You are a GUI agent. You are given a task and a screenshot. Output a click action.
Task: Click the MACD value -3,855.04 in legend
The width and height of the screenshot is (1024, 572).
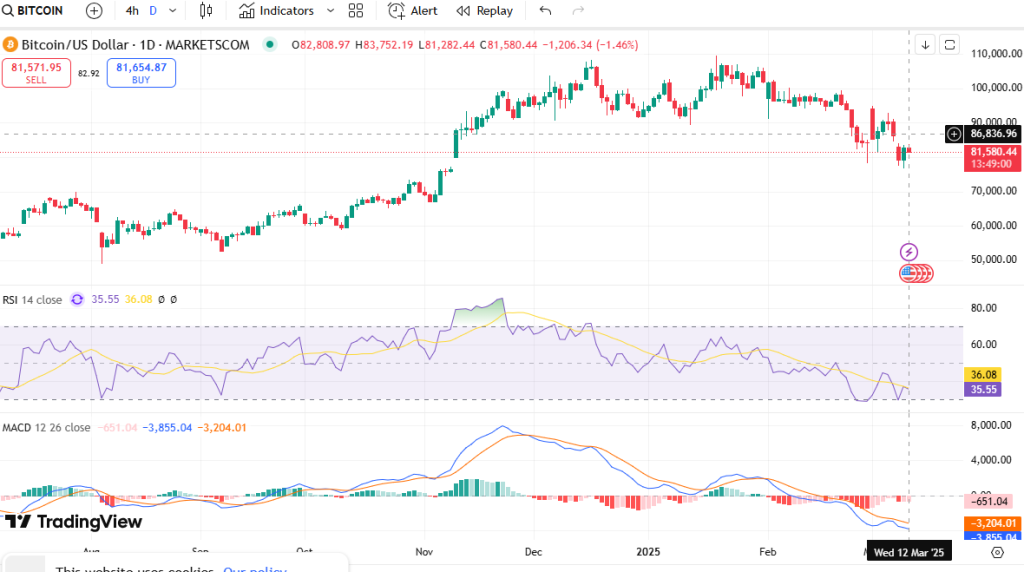pyautogui.click(x=168, y=428)
